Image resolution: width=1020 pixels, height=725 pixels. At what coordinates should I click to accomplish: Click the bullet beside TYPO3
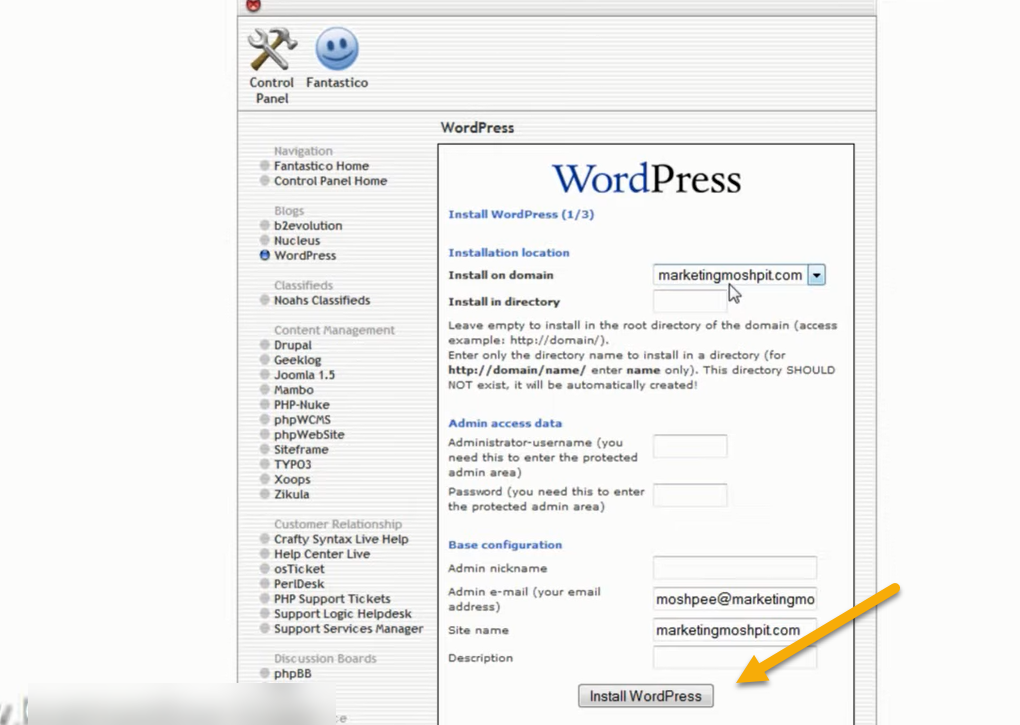pyautogui.click(x=265, y=465)
